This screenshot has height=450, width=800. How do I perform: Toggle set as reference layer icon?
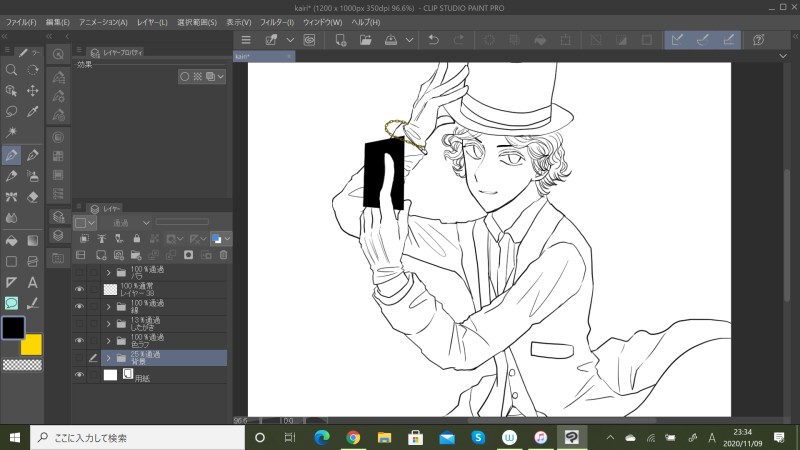tap(102, 238)
